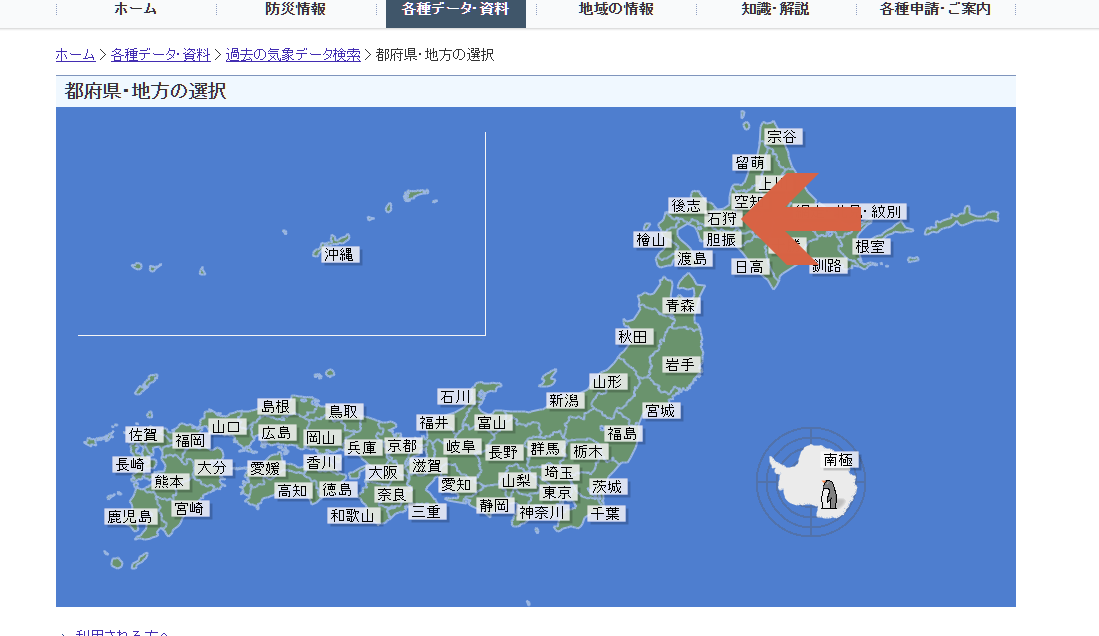Select 山梨 prefecture label
This screenshot has width=1099, height=636.
[x=516, y=481]
